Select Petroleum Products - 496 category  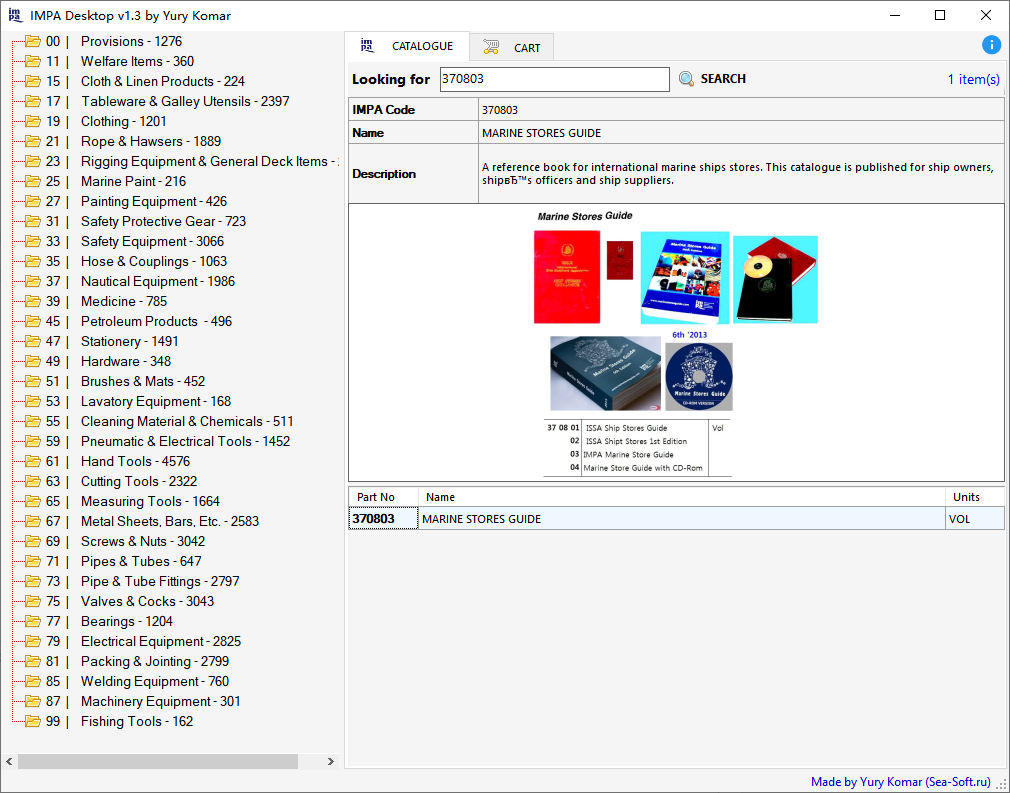[x=157, y=321]
